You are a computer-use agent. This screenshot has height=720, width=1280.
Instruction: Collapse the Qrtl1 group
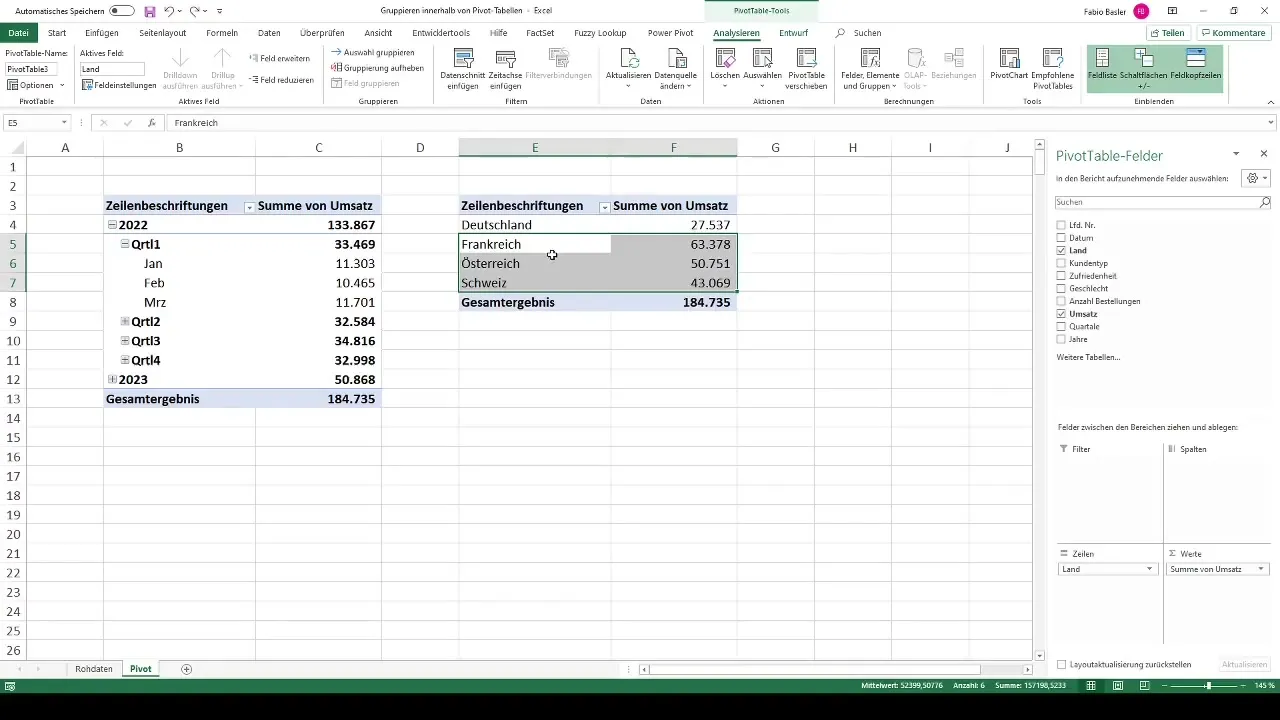[125, 244]
